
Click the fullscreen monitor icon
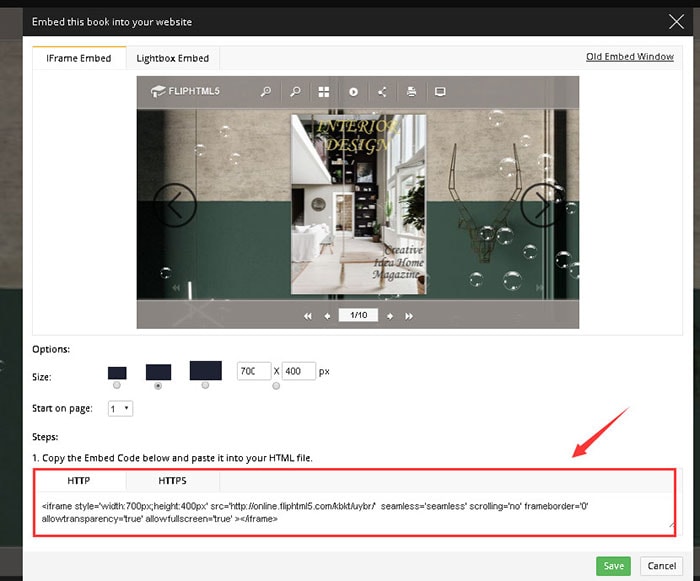point(440,92)
